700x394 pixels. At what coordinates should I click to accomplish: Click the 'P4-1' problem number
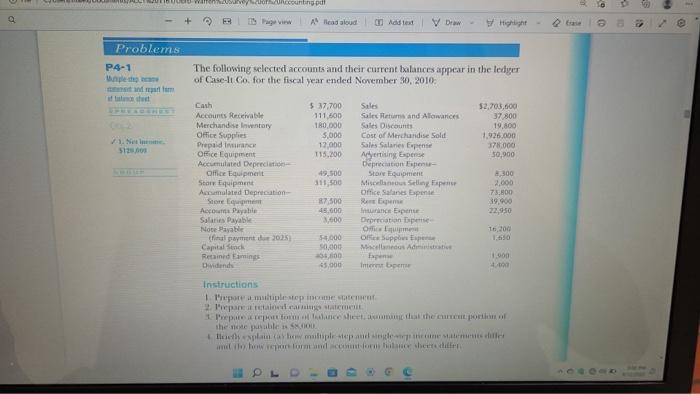click(118, 67)
